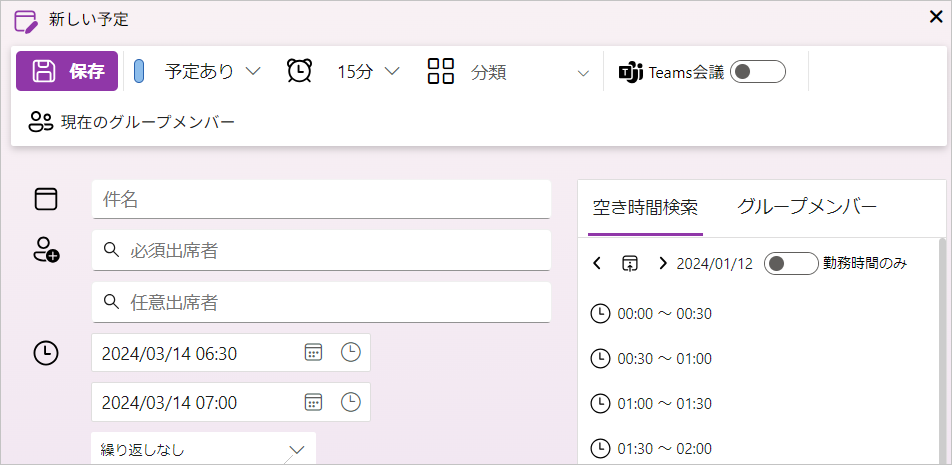
Task: Toggle the 勤務時間のみ switch on
Action: coord(791,263)
